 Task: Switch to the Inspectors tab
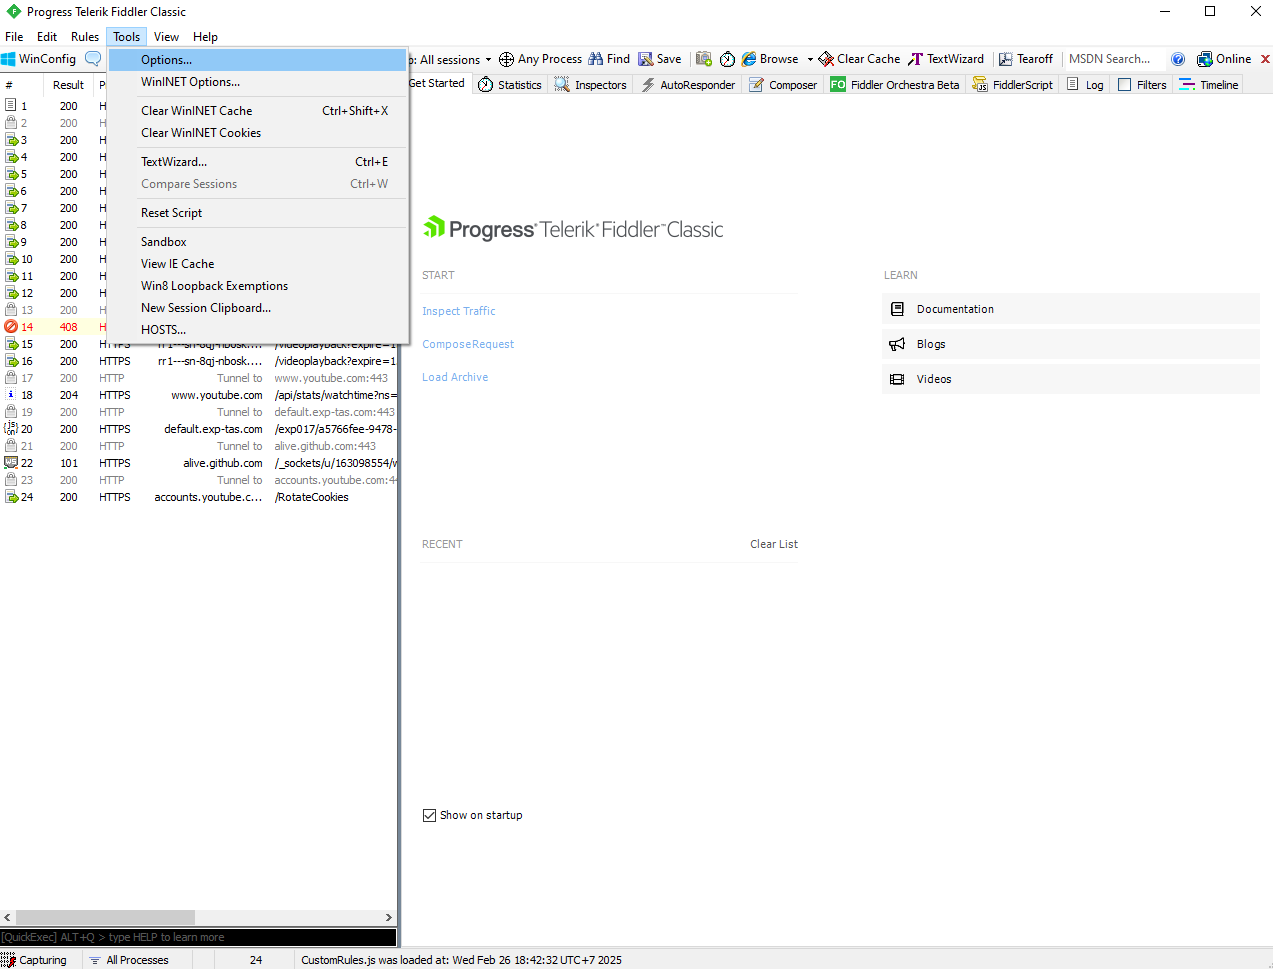pos(591,85)
